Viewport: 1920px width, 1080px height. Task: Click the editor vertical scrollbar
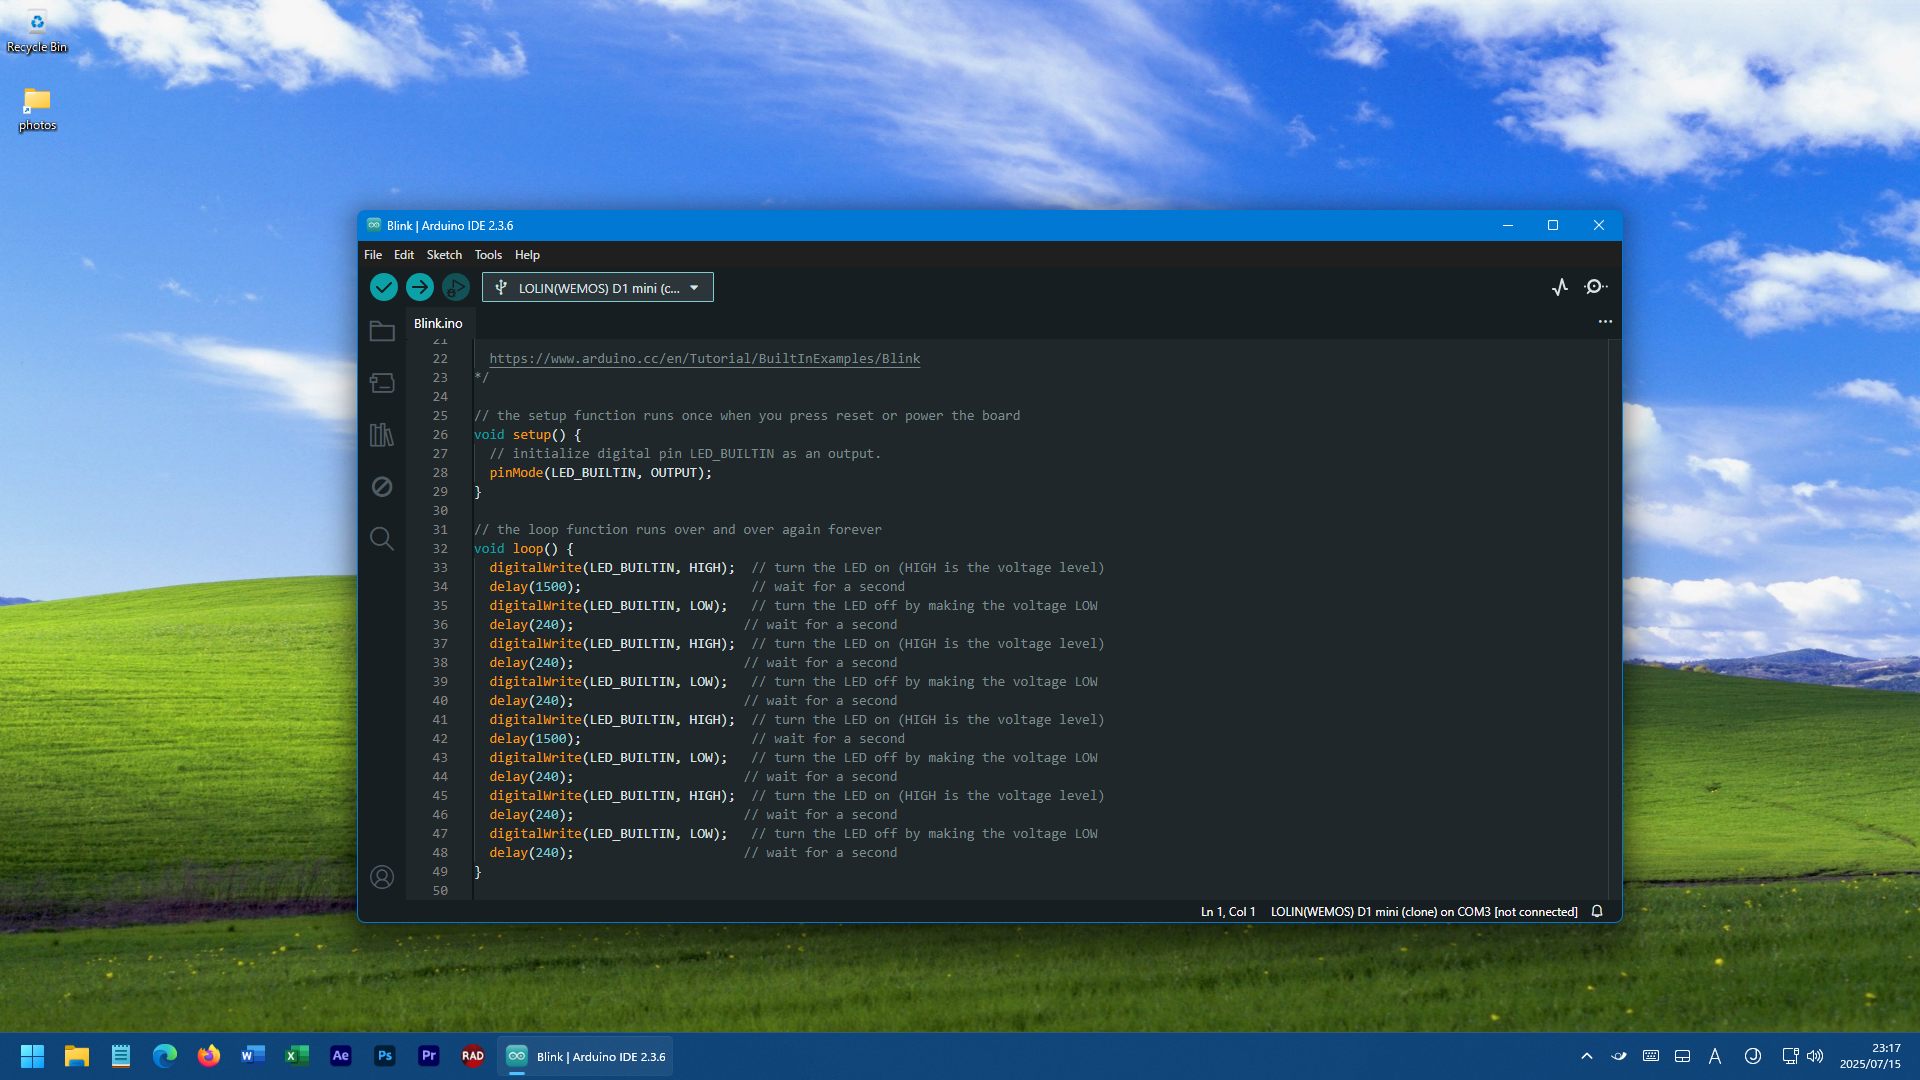click(1614, 619)
